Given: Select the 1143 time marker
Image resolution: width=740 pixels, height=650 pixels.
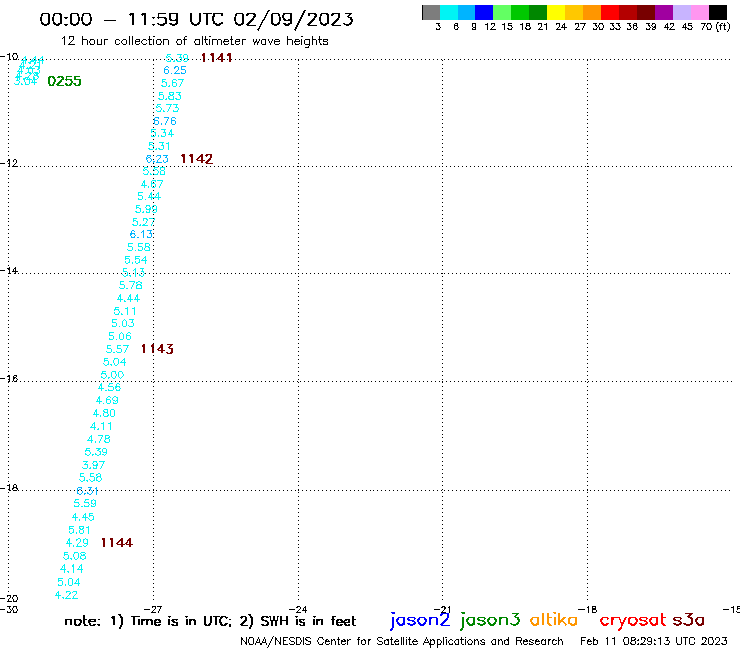Looking at the screenshot, I should [x=157, y=349].
